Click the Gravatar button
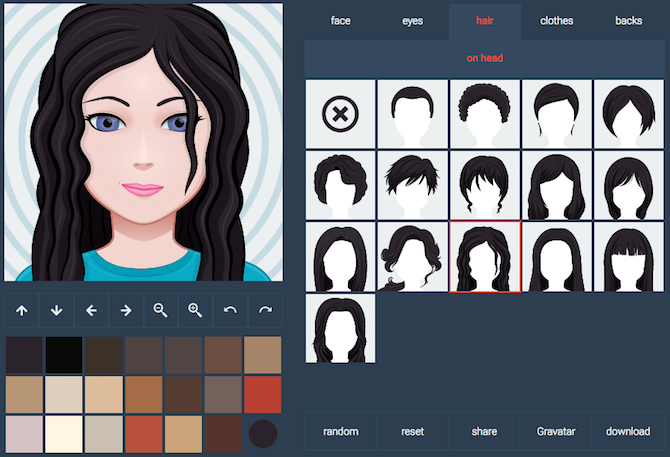 556,432
